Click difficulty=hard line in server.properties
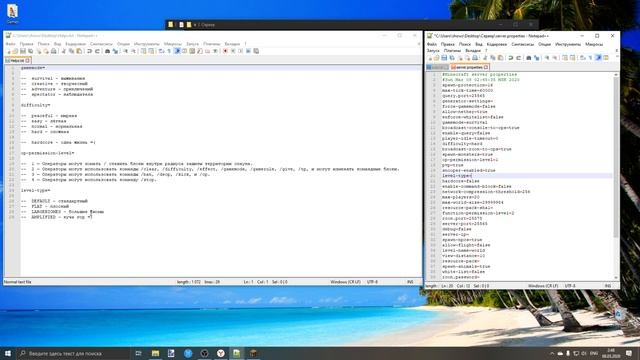Image resolution: width=640 pixels, height=360 pixels. 462,144
